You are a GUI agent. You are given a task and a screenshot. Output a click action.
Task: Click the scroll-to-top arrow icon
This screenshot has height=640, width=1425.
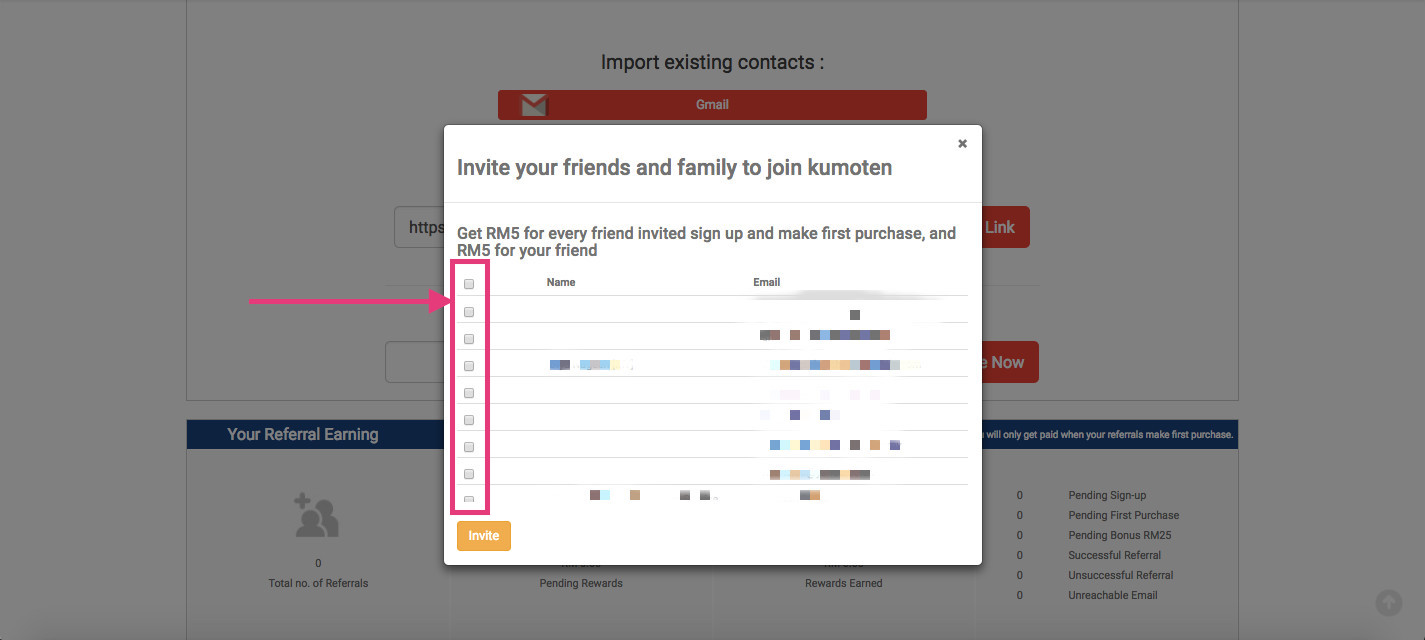point(1388,602)
